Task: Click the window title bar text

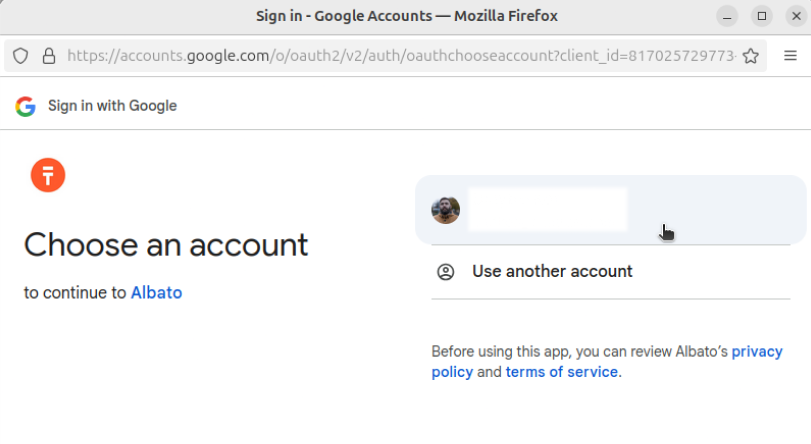Action: coord(406,16)
